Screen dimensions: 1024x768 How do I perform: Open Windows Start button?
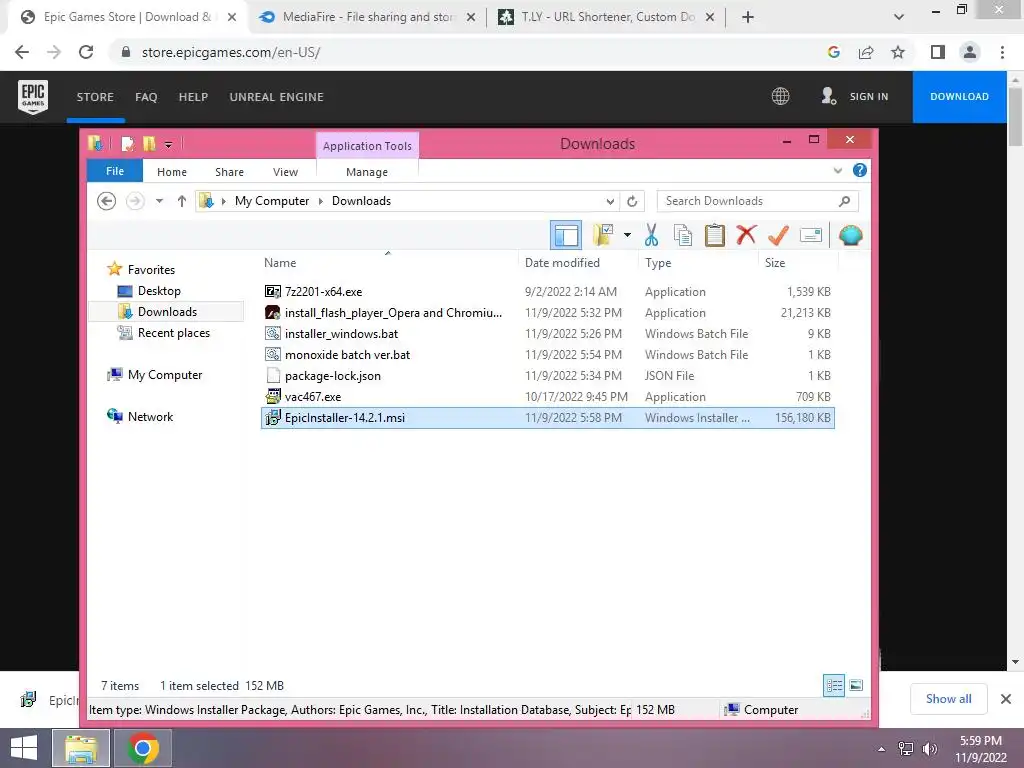[24, 748]
